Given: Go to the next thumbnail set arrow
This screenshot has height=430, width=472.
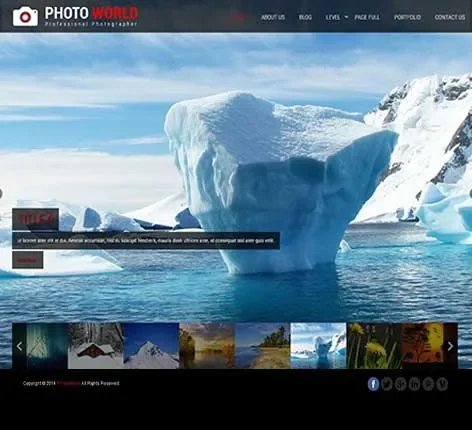Looking at the screenshot, I should (450, 346).
